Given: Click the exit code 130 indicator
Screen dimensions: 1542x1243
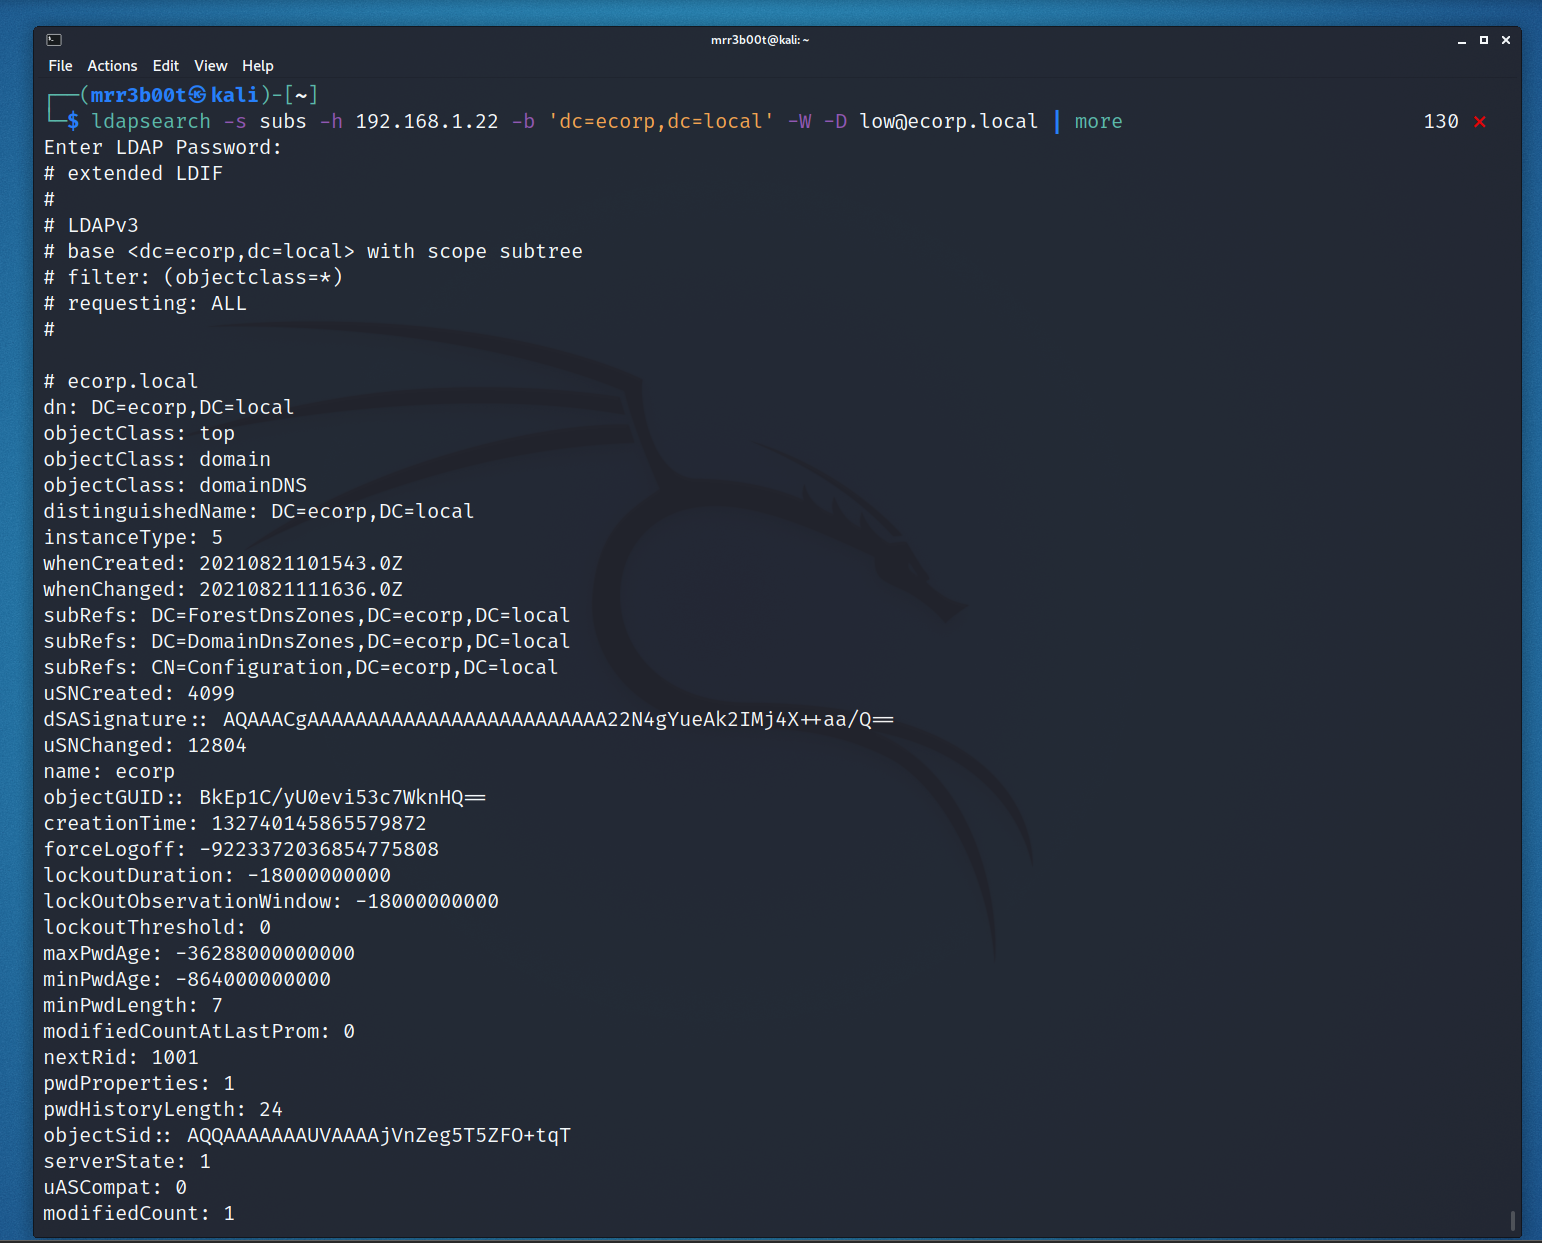Looking at the screenshot, I should 1441,121.
